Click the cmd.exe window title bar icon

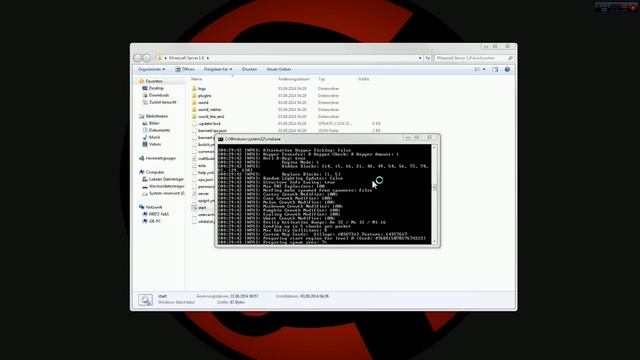tap(220, 139)
